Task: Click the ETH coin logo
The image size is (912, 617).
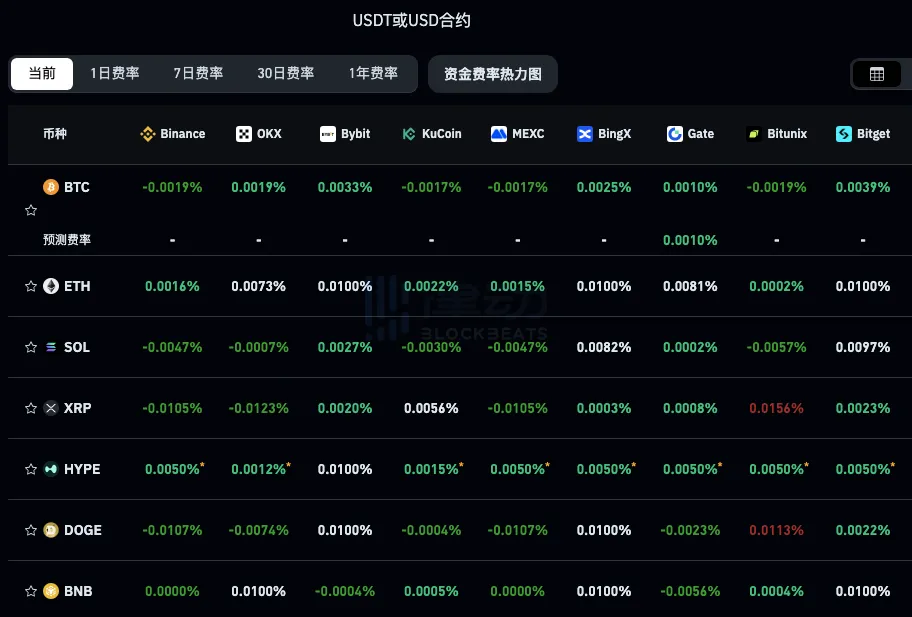Action: click(x=51, y=286)
